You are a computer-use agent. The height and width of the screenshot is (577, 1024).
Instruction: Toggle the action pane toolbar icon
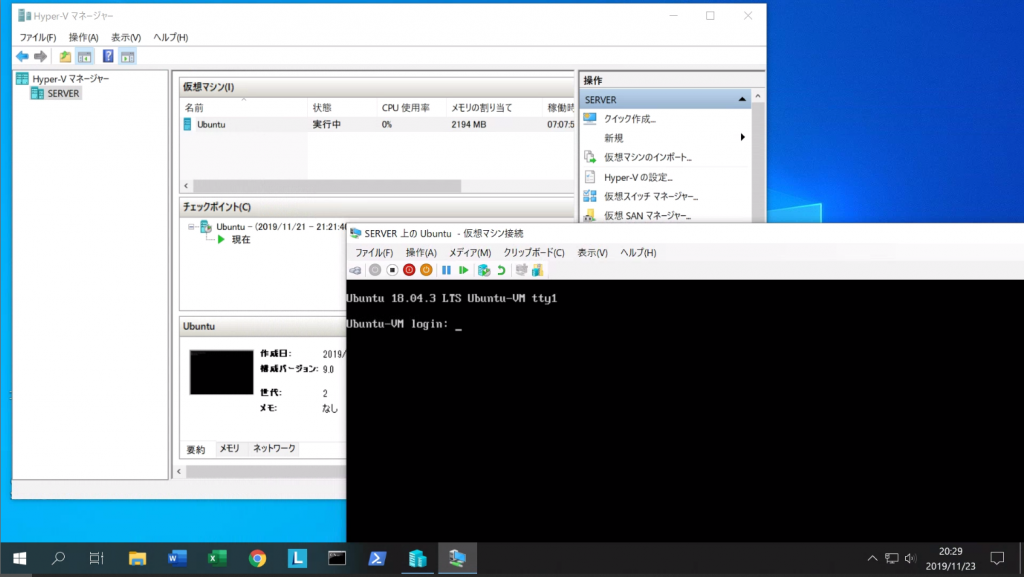(127, 57)
